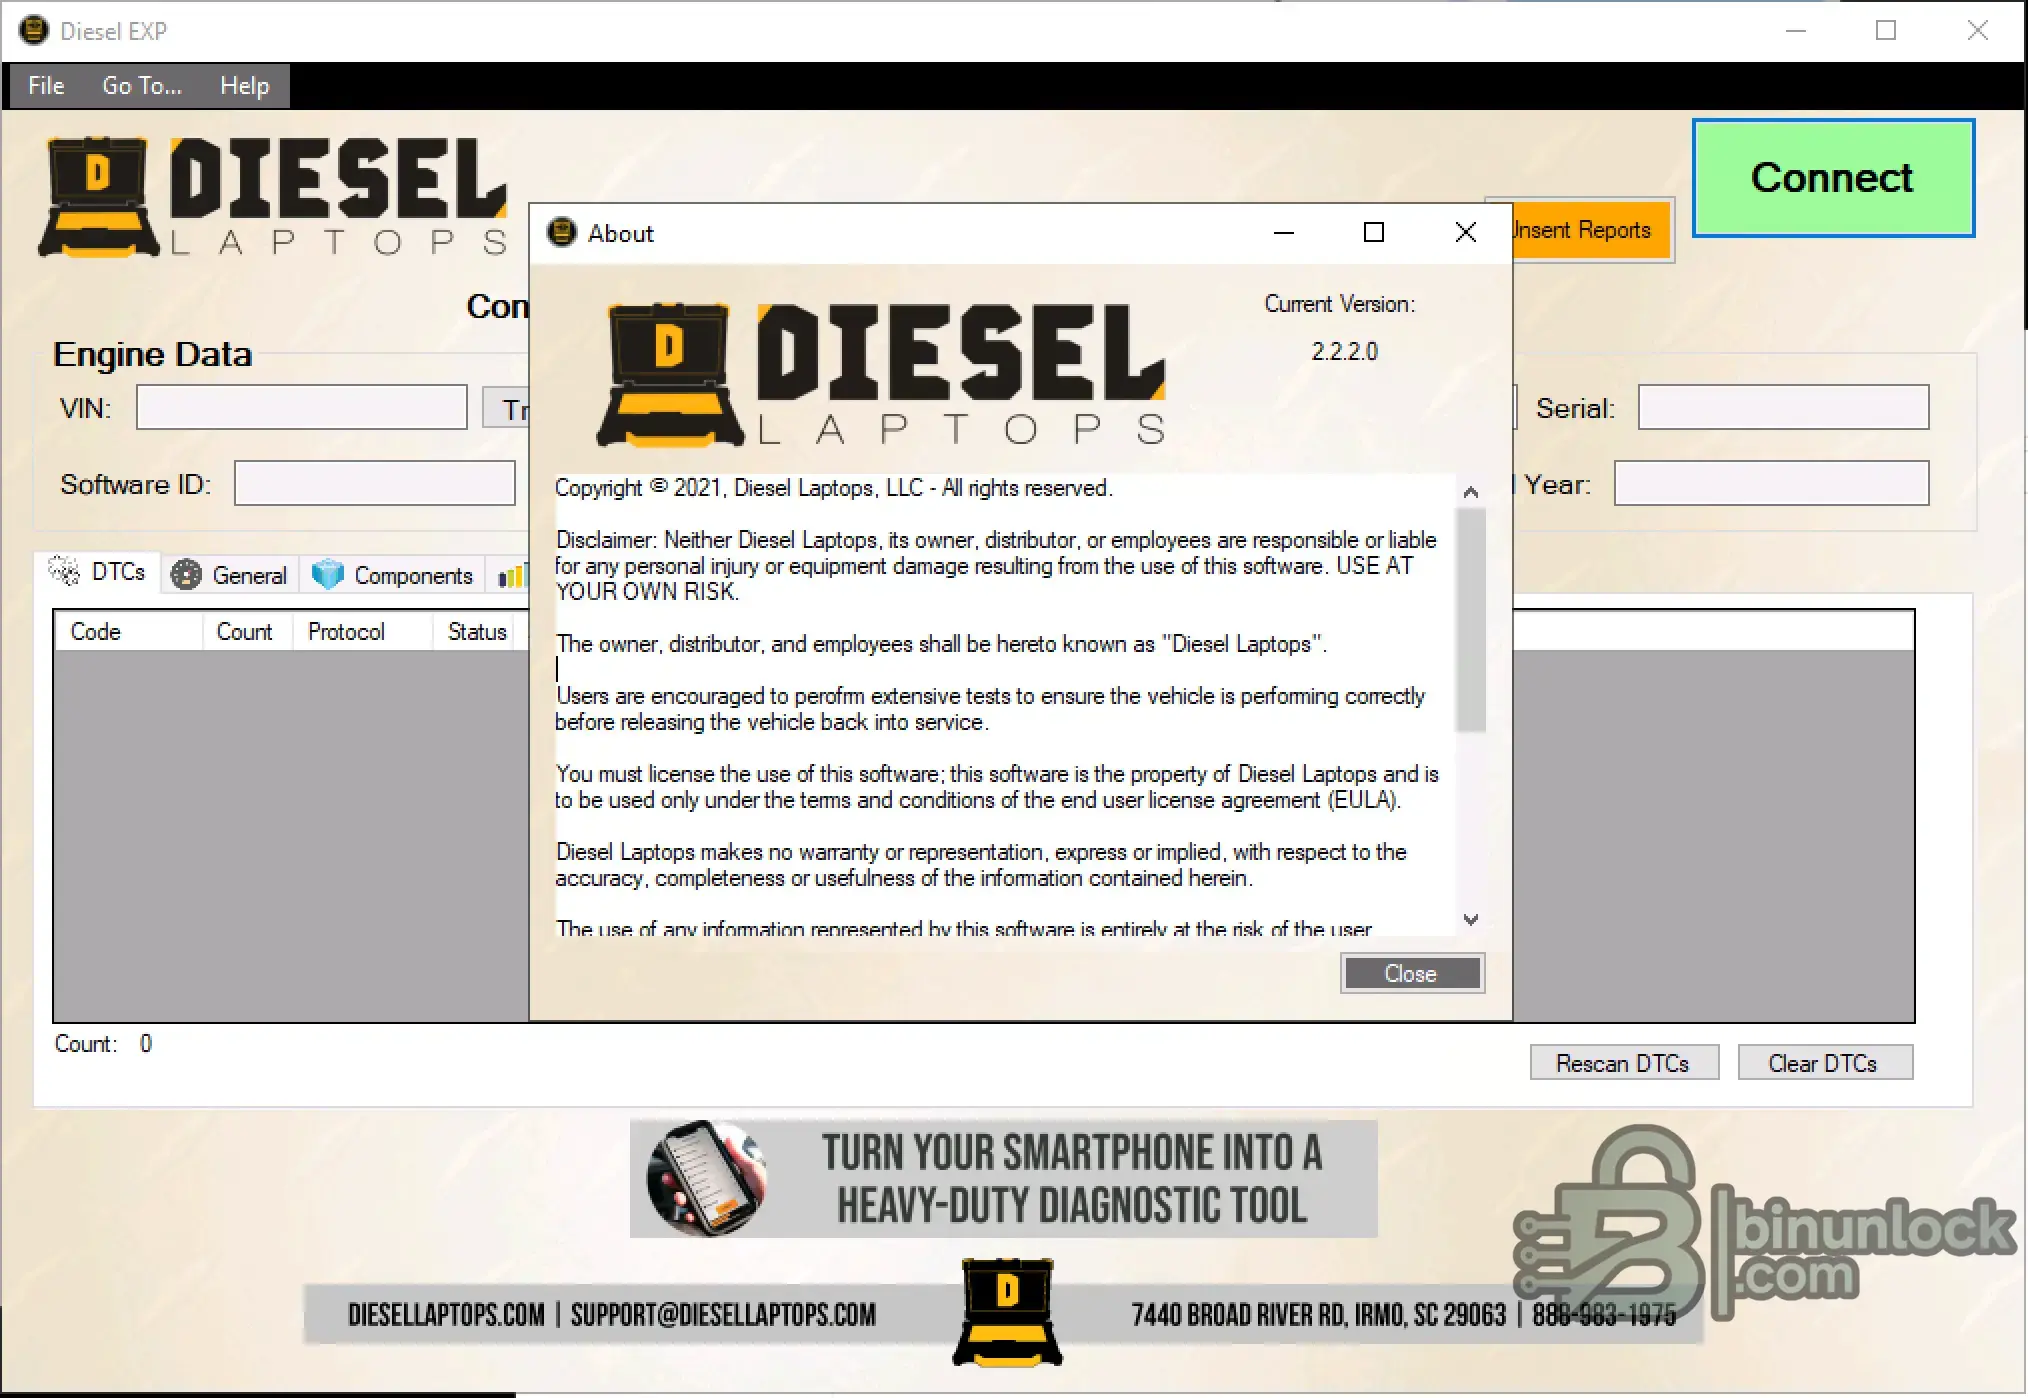Close the Diesel EXP main window
2028x1398 pixels.
tap(1978, 31)
